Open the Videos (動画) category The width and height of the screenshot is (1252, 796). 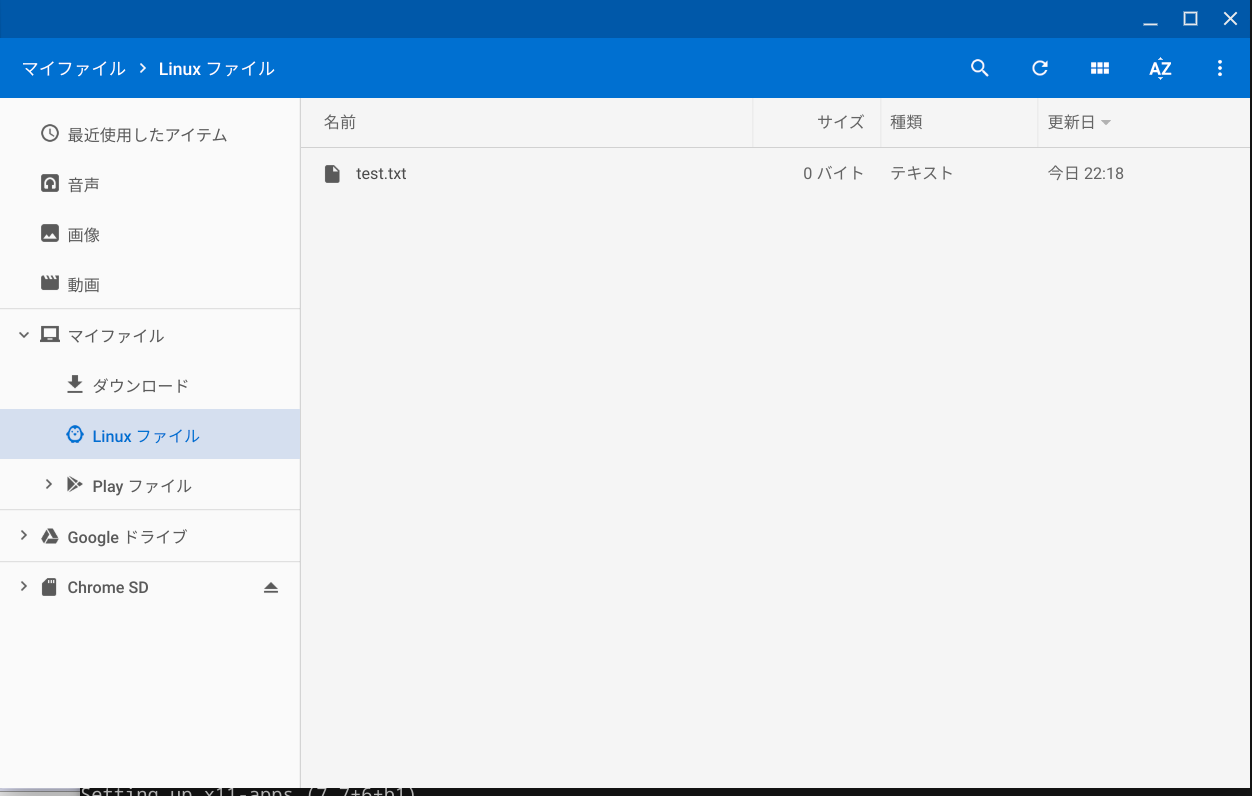(x=83, y=284)
